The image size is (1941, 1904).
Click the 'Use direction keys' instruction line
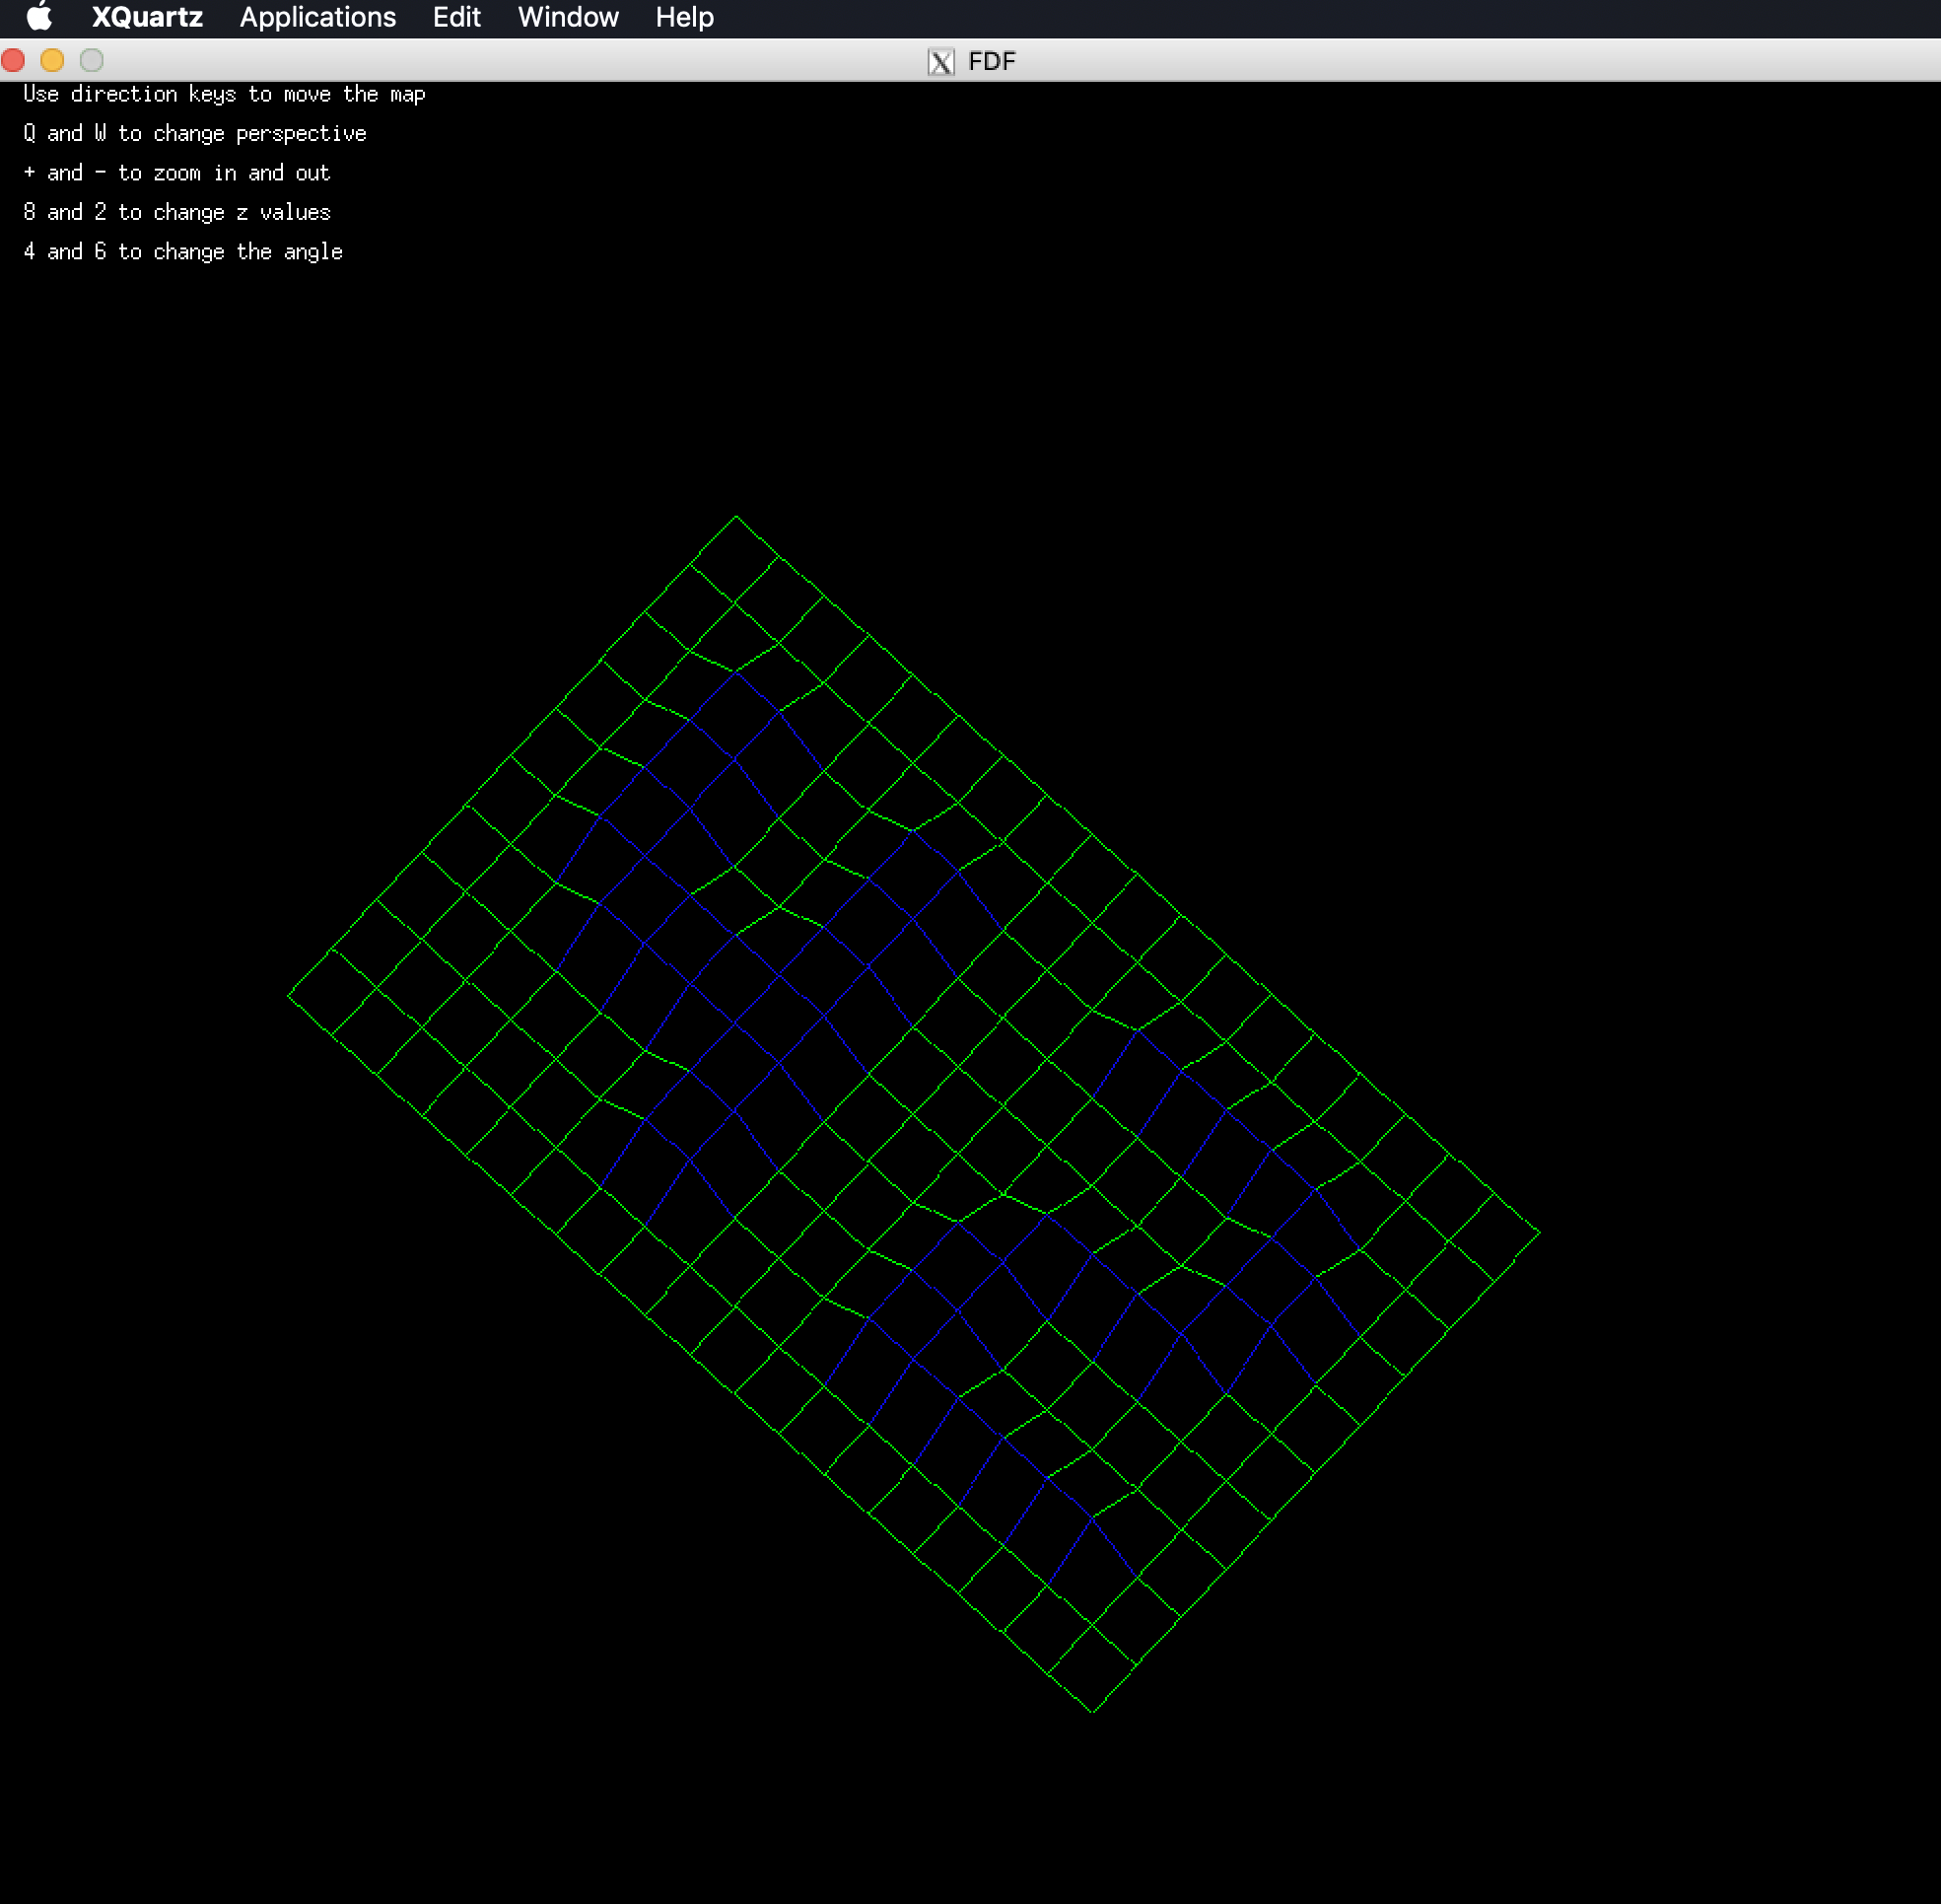pyautogui.click(x=224, y=94)
